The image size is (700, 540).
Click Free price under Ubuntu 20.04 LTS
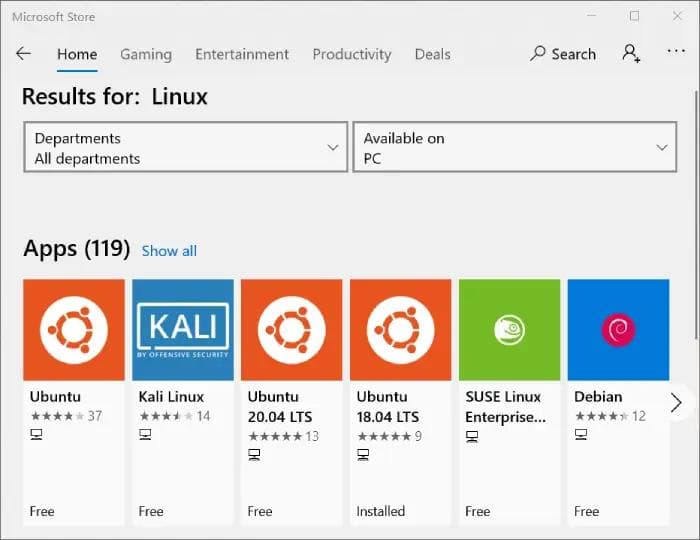(x=260, y=511)
